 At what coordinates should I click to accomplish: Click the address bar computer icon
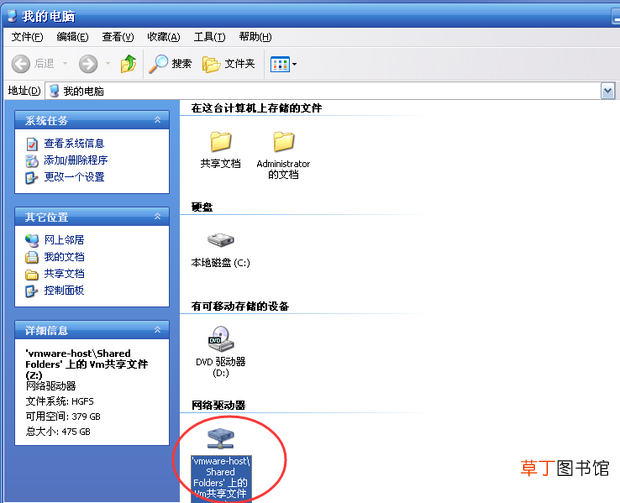pos(55,91)
